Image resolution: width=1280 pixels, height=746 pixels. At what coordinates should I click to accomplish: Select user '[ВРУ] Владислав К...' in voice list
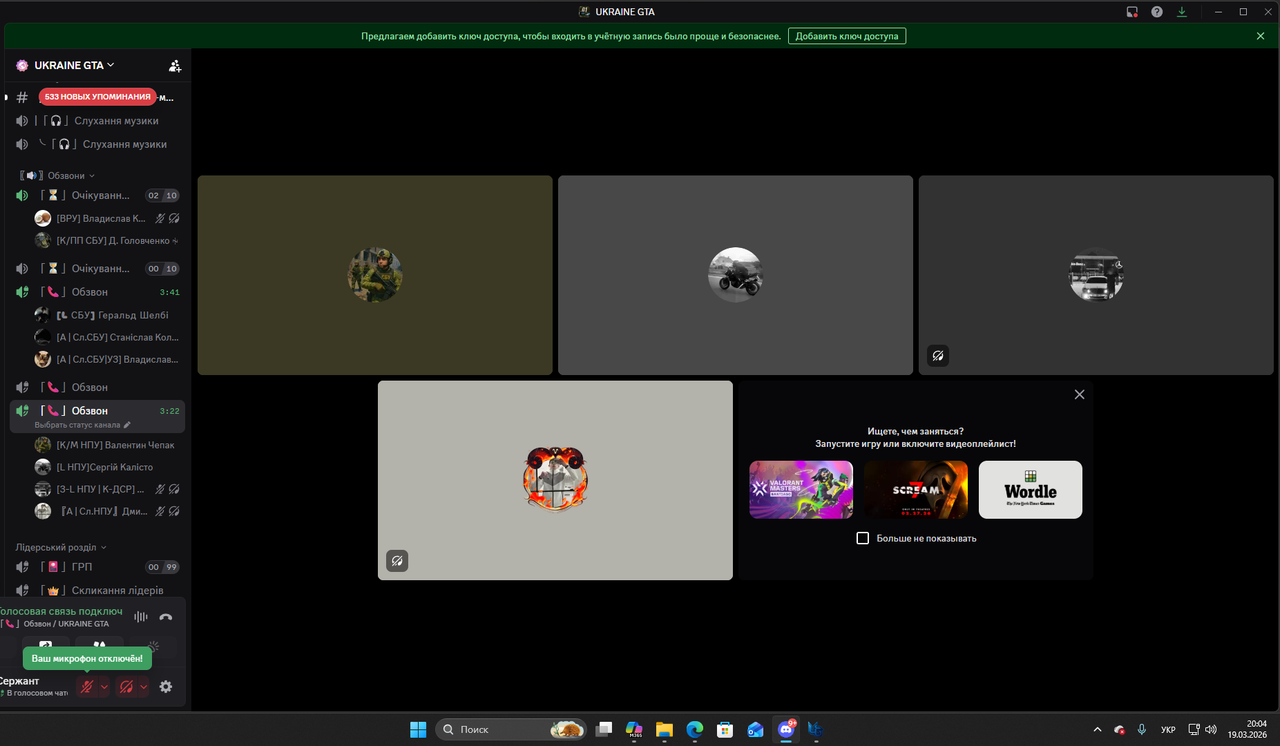point(108,218)
